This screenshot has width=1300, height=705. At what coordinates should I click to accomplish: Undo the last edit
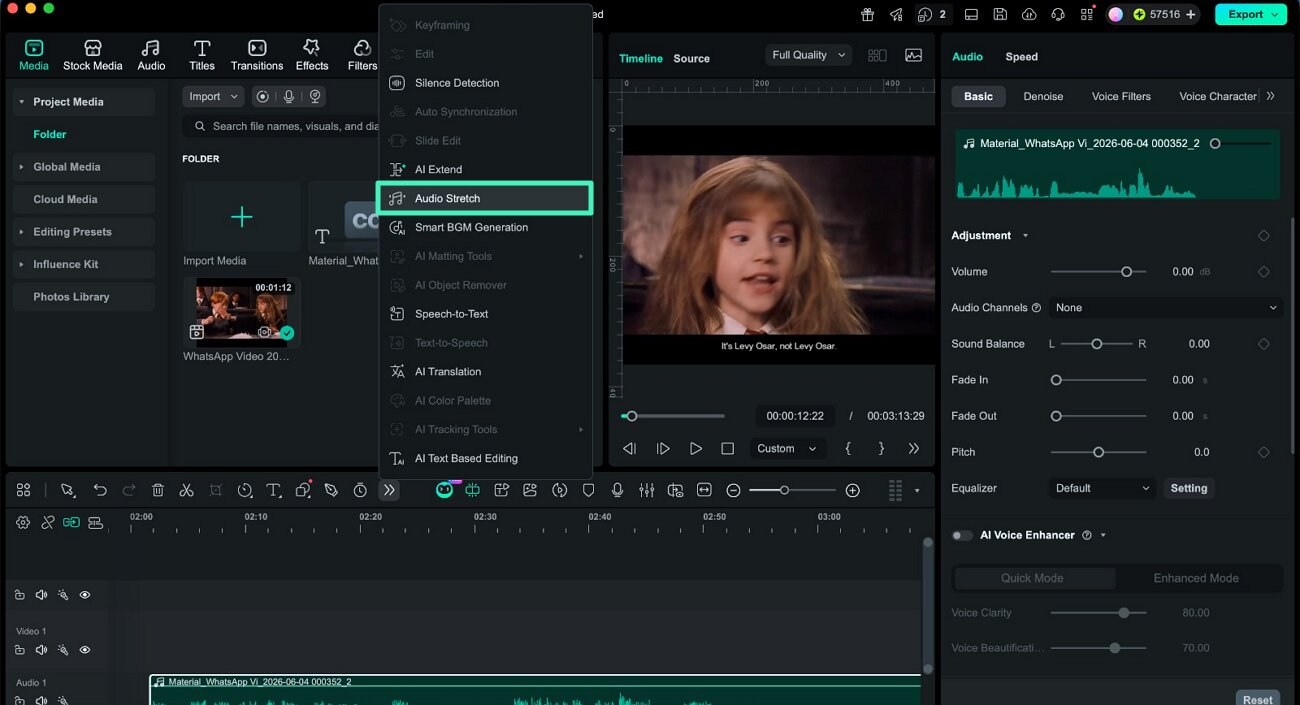[100, 490]
